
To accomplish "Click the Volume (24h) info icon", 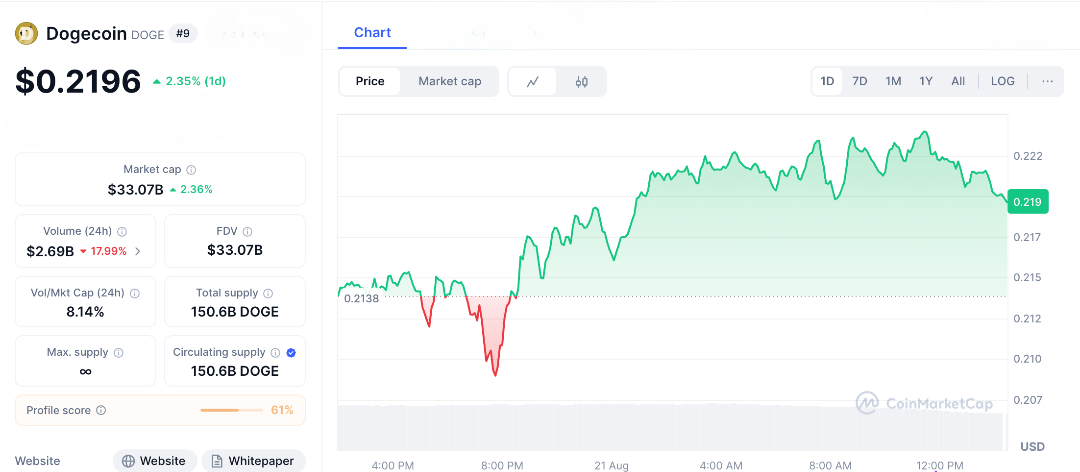I will click(x=123, y=231).
